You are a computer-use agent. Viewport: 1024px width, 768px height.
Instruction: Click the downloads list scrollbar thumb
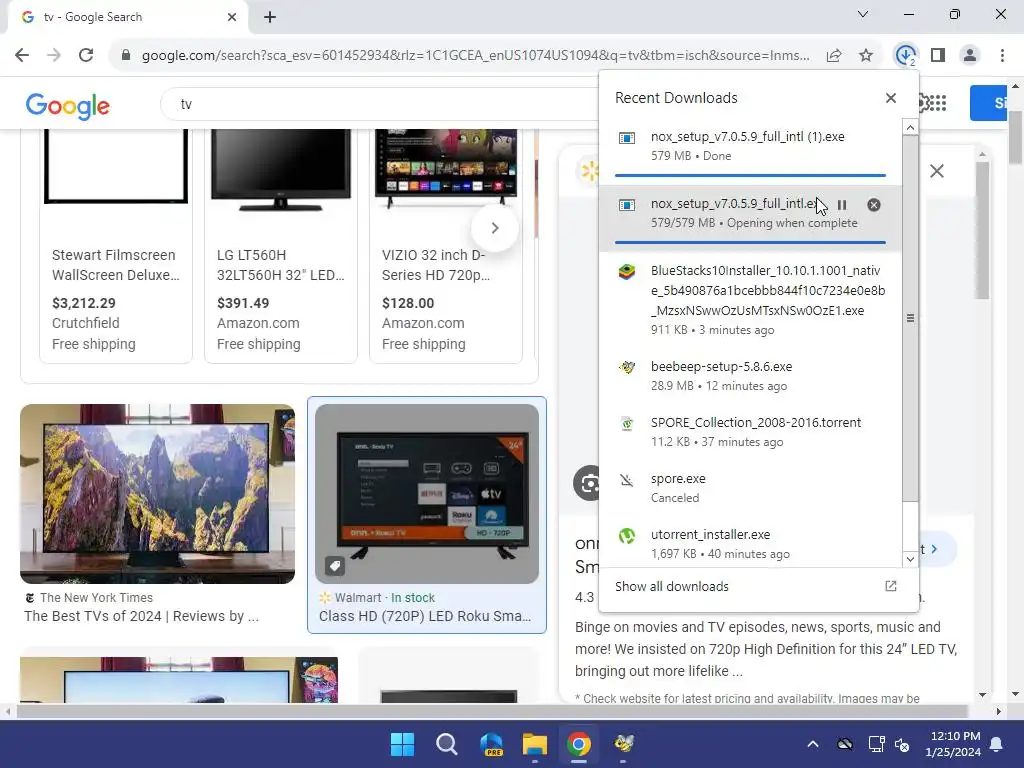[x=910, y=319]
